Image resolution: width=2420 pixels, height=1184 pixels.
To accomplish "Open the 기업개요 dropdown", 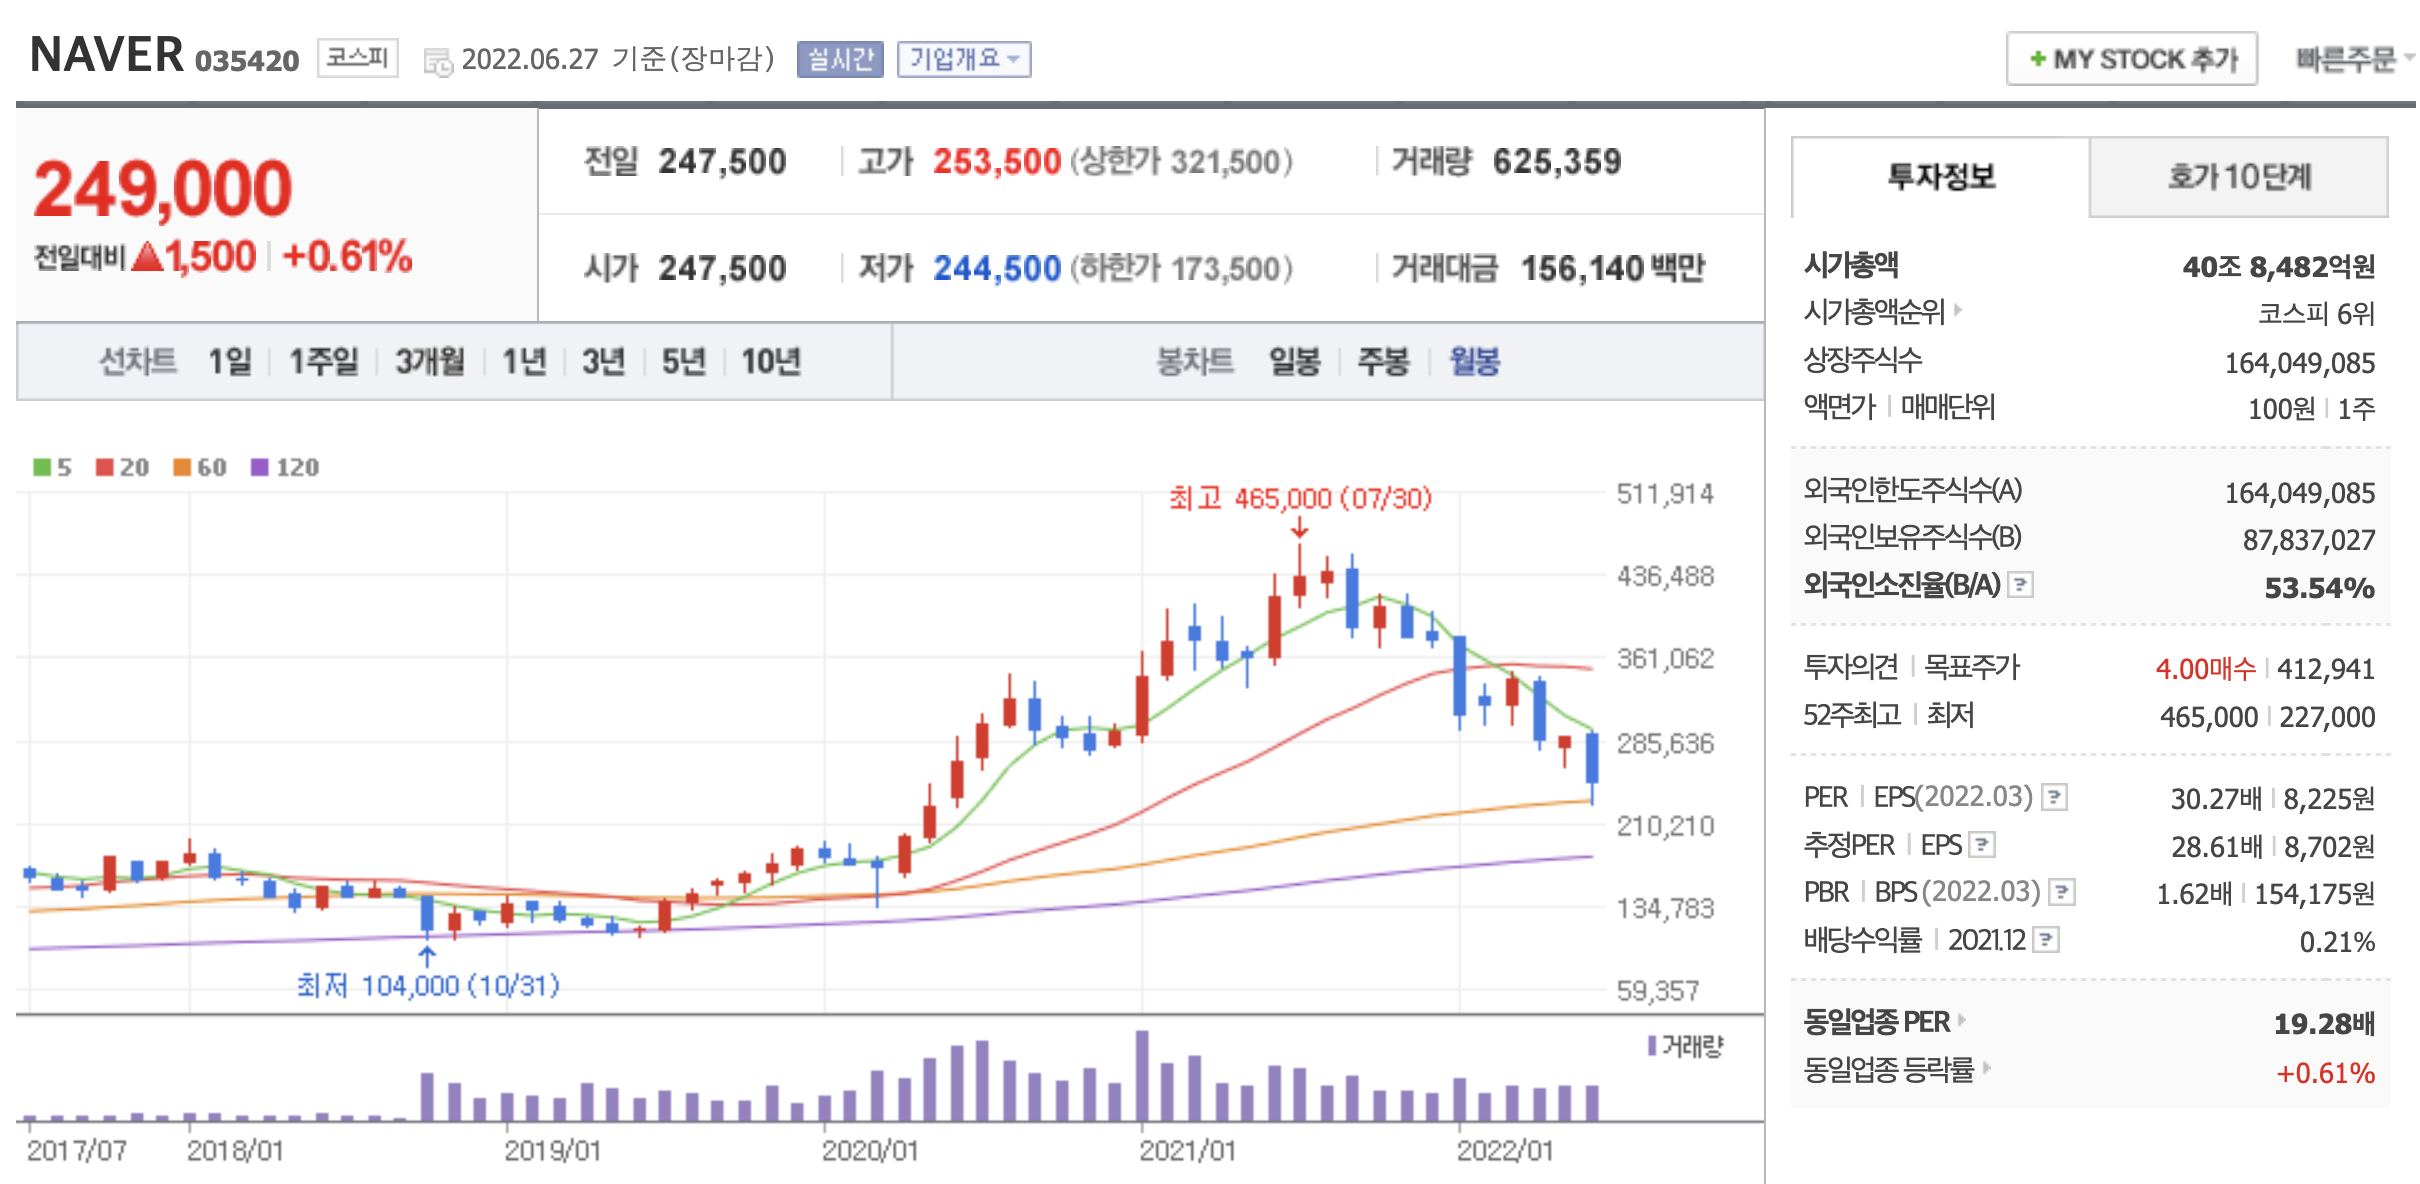I will pos(964,59).
